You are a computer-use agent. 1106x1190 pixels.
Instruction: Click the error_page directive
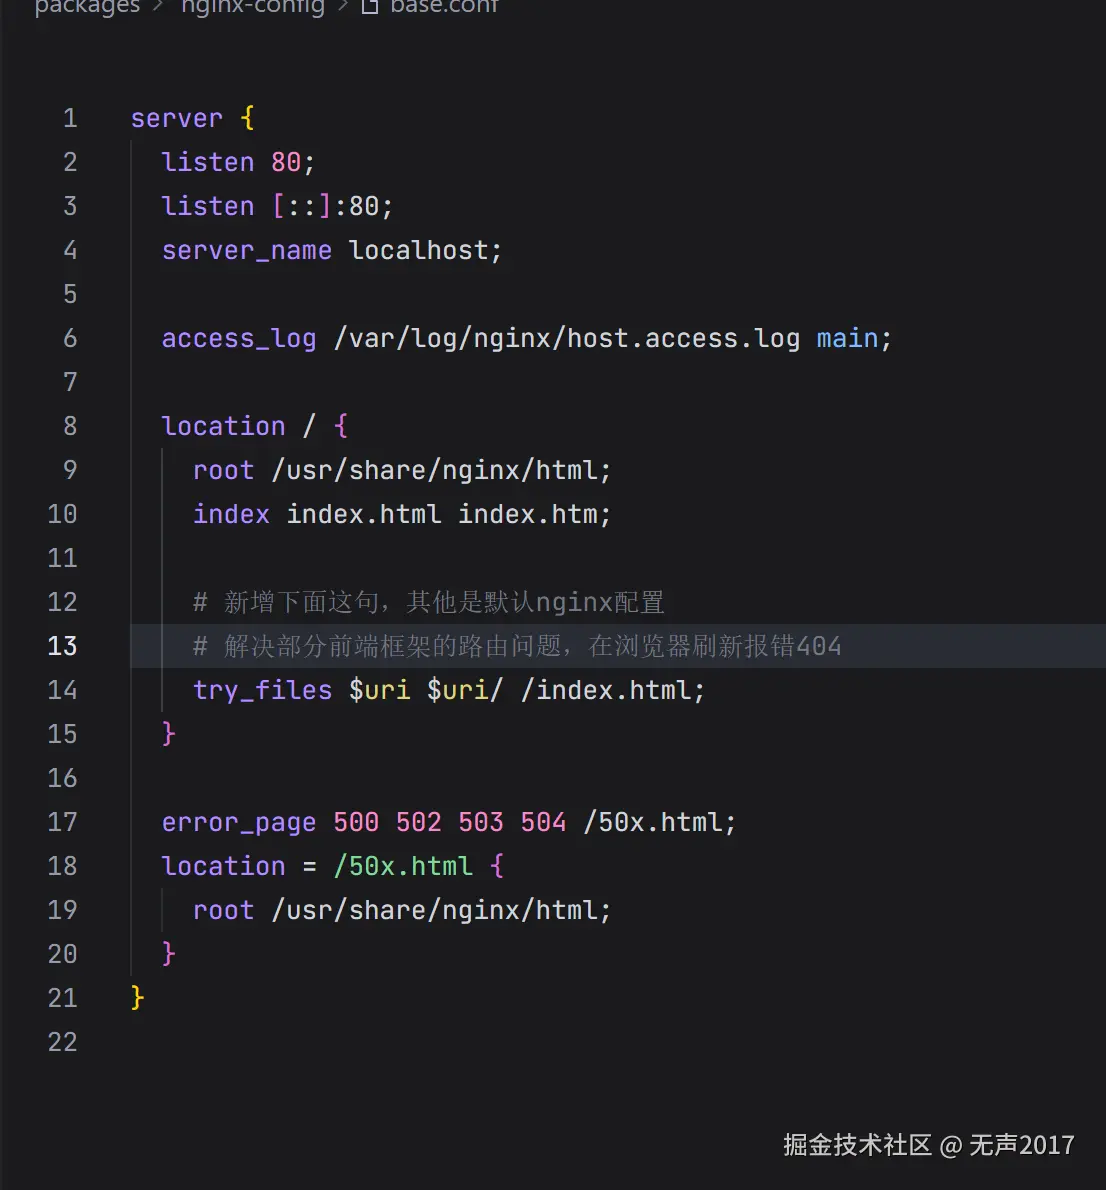pyautogui.click(x=239, y=823)
